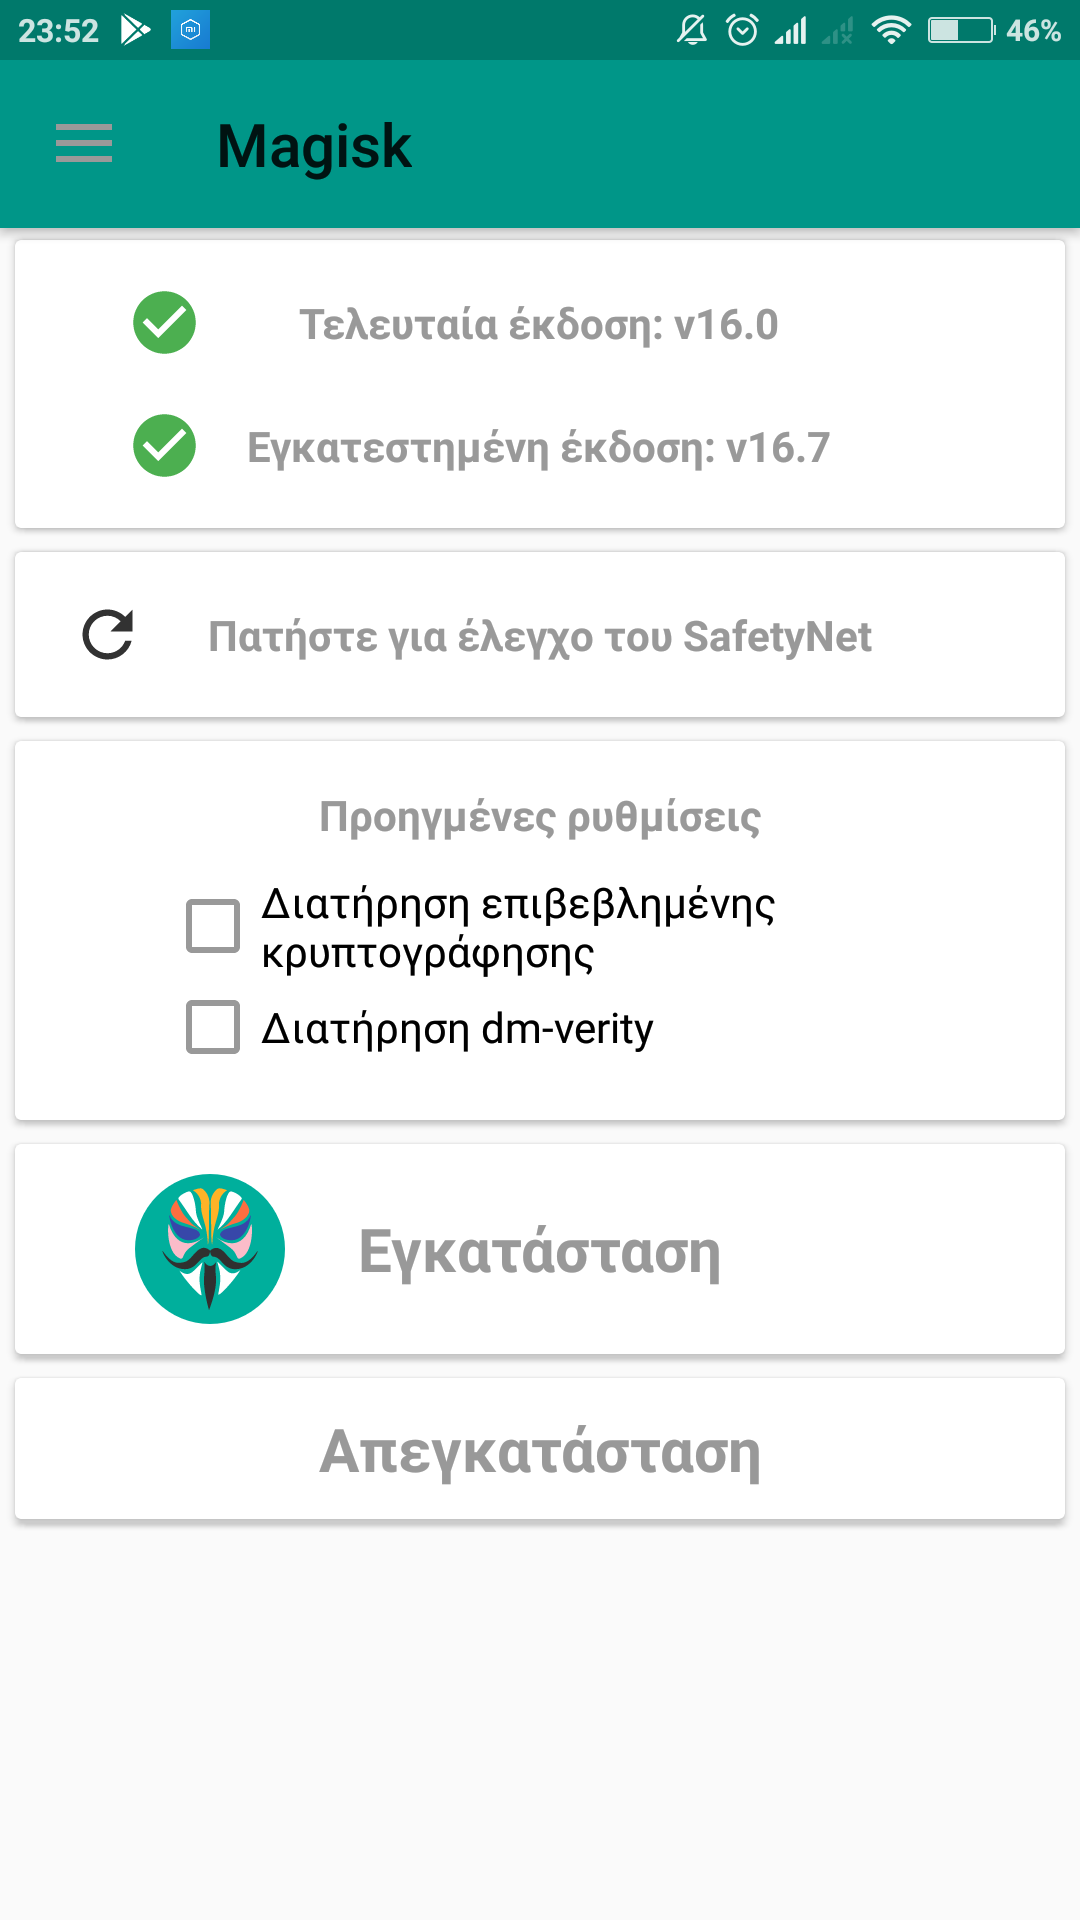Tap the Εγκατεστημένη έκδοση v16.7 text
1080x1920 pixels.
[539, 448]
